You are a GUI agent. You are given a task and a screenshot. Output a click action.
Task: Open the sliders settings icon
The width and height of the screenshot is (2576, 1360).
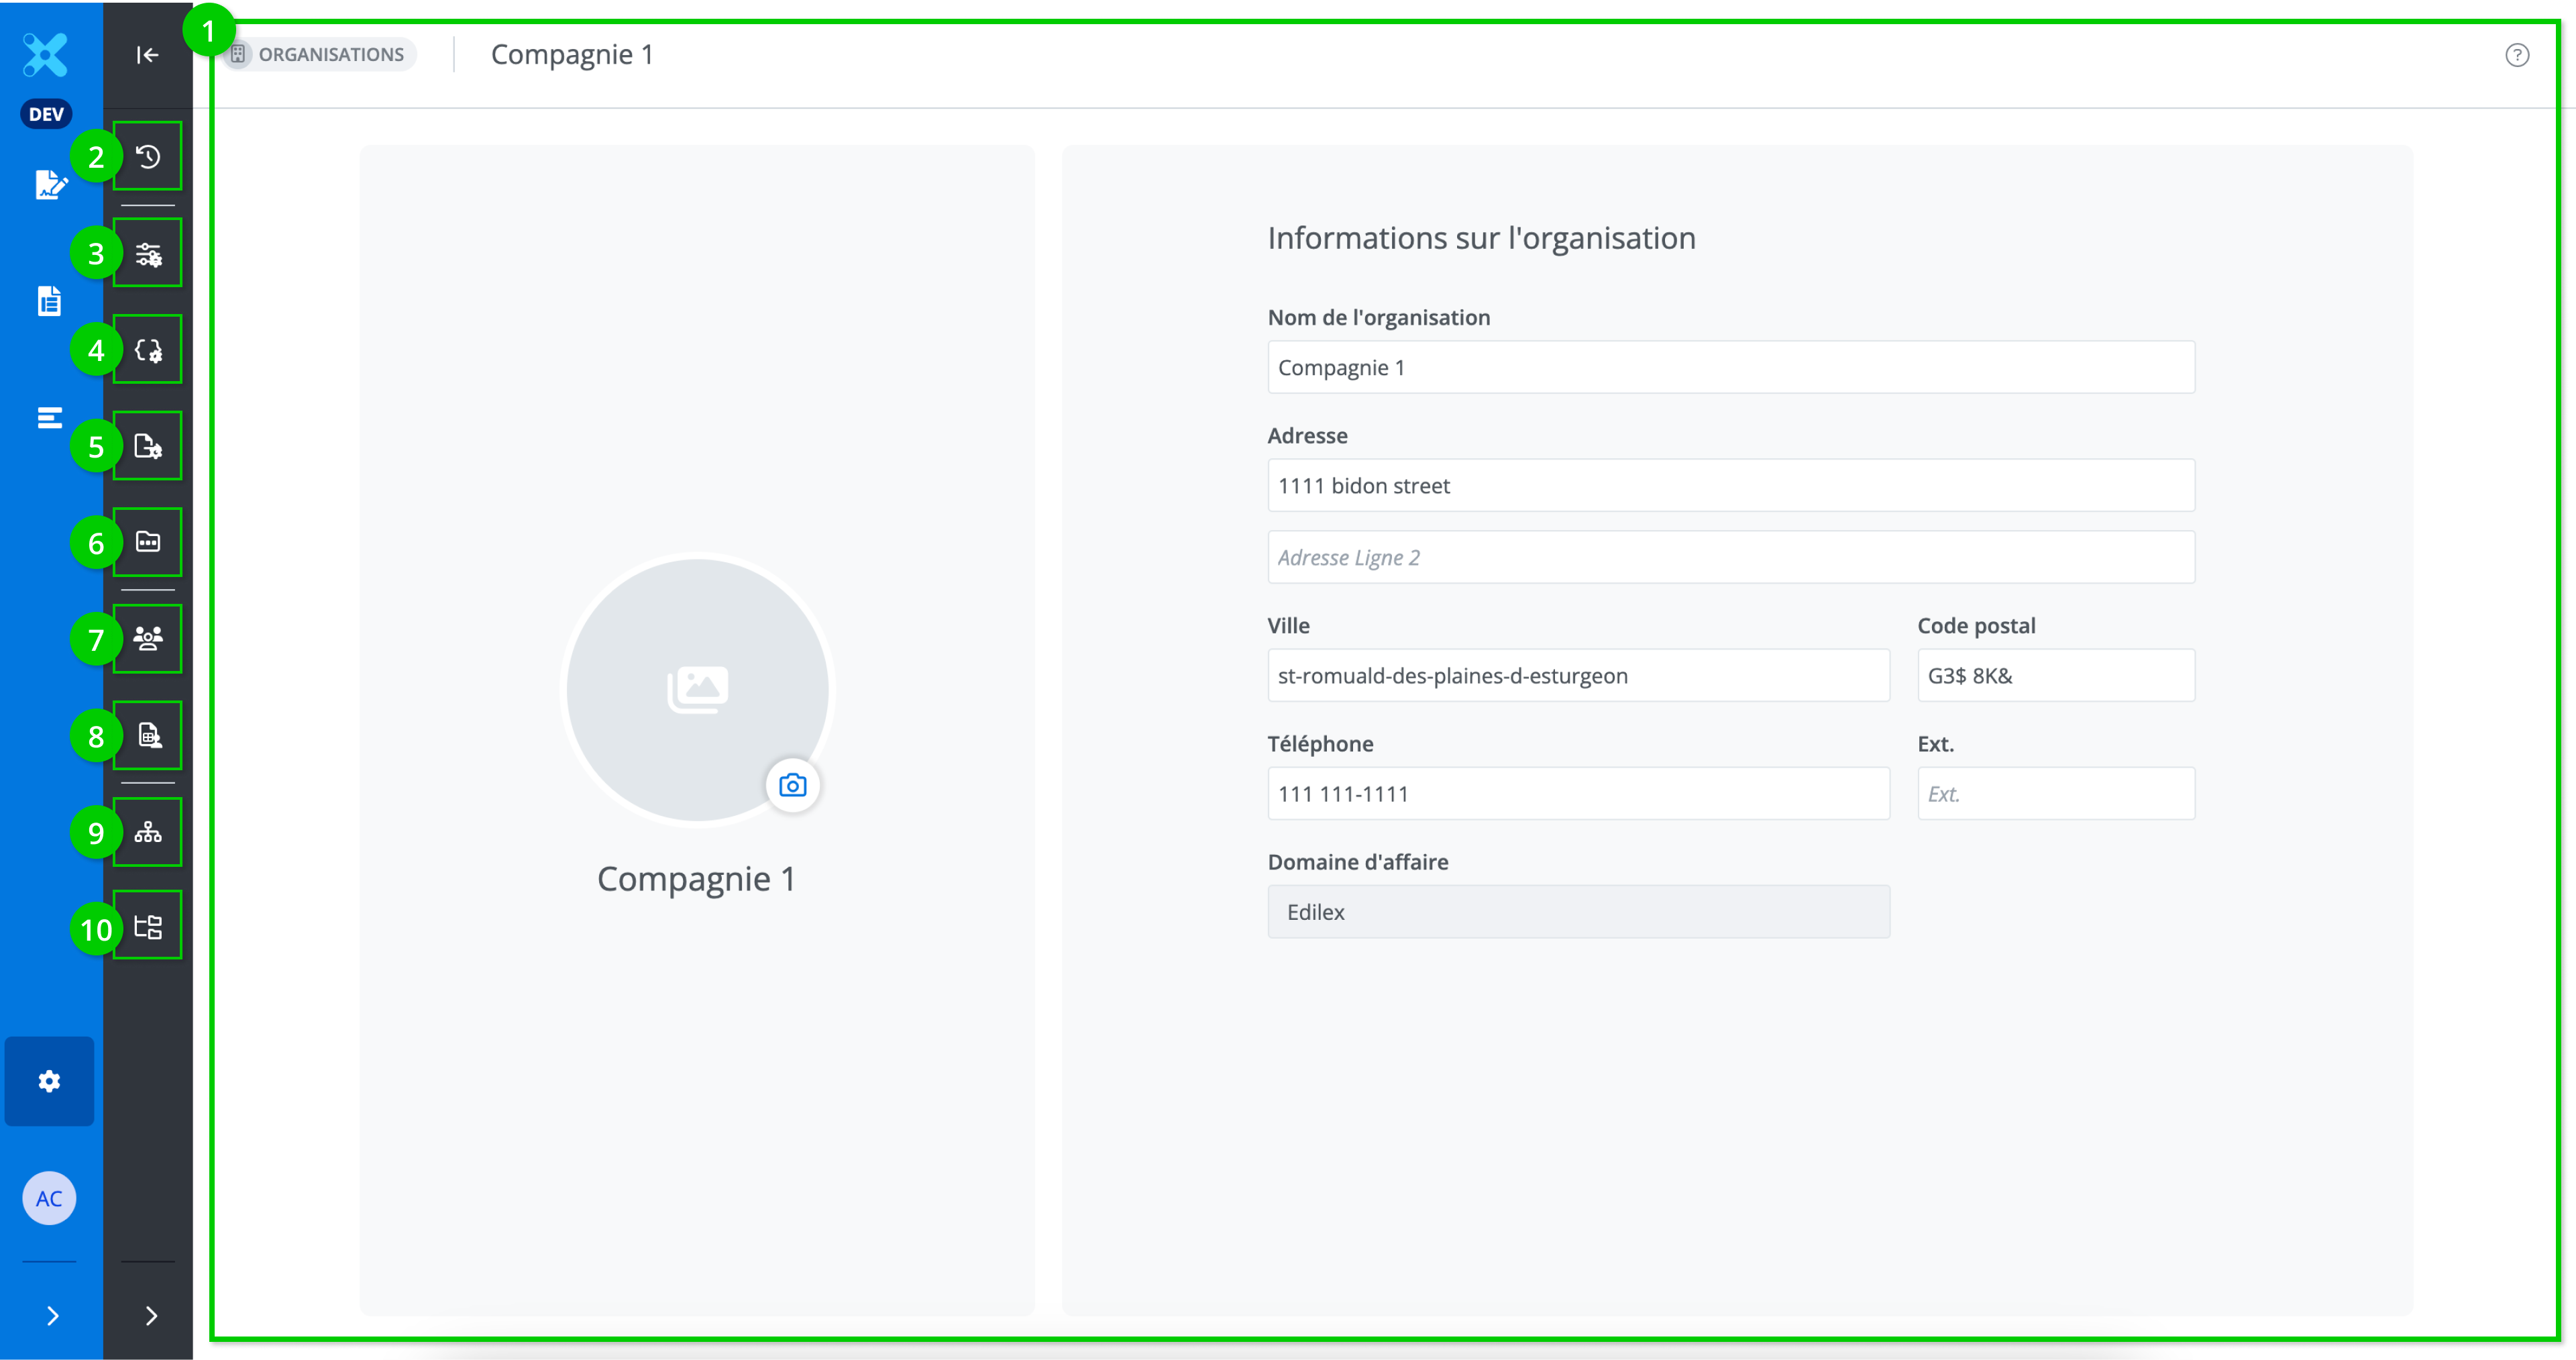click(148, 254)
